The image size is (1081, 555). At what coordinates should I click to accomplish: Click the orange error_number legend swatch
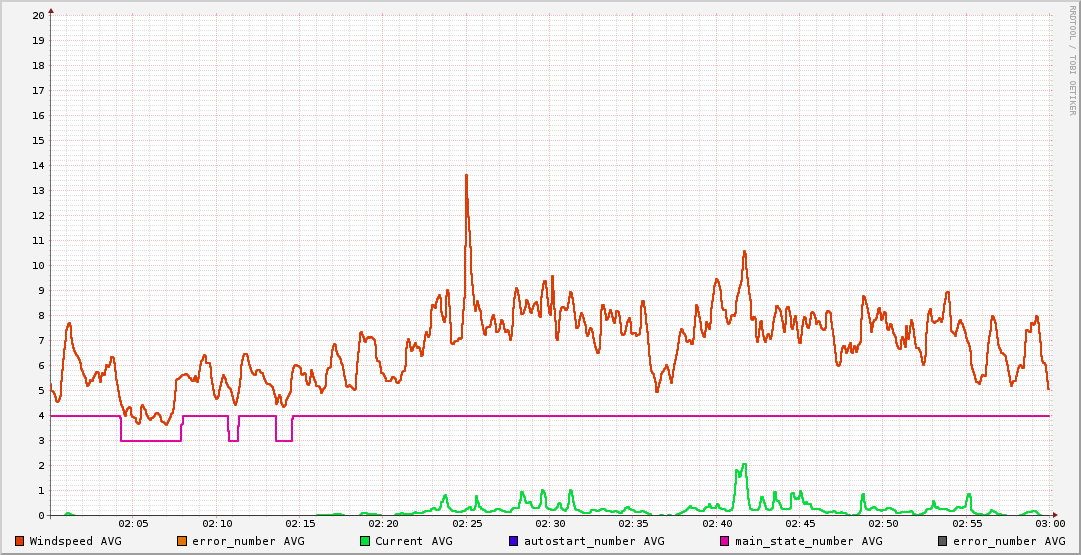pos(182,541)
